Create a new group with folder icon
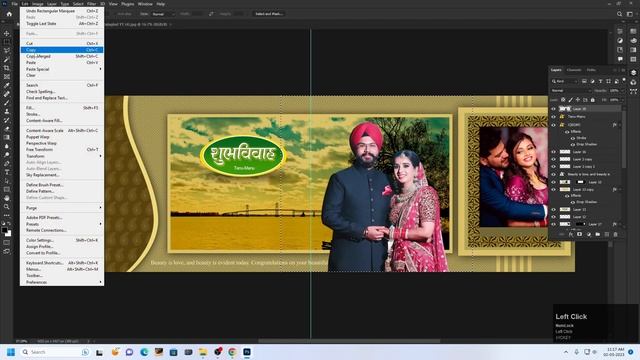 [x=598, y=234]
